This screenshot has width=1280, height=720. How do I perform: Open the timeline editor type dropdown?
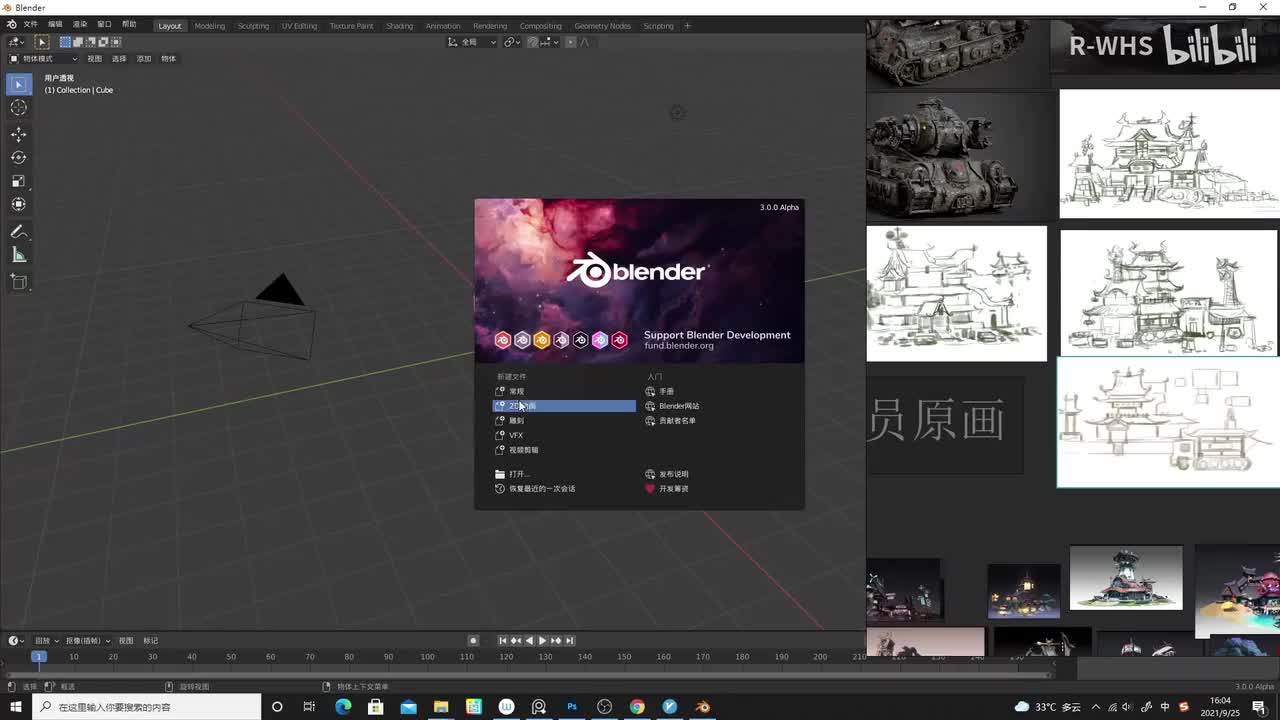tap(16, 640)
